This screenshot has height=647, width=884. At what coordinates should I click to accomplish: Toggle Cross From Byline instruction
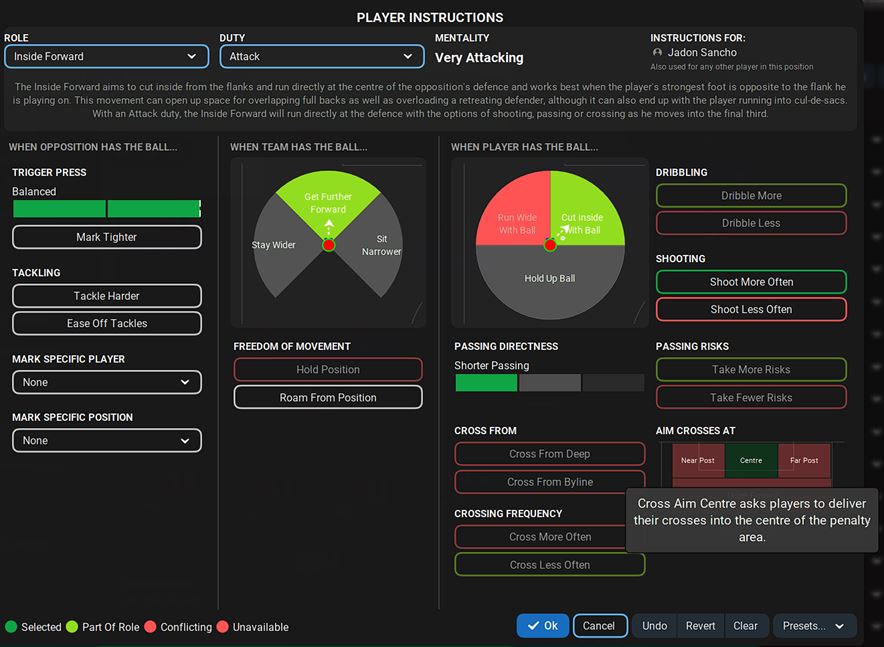[x=550, y=482]
